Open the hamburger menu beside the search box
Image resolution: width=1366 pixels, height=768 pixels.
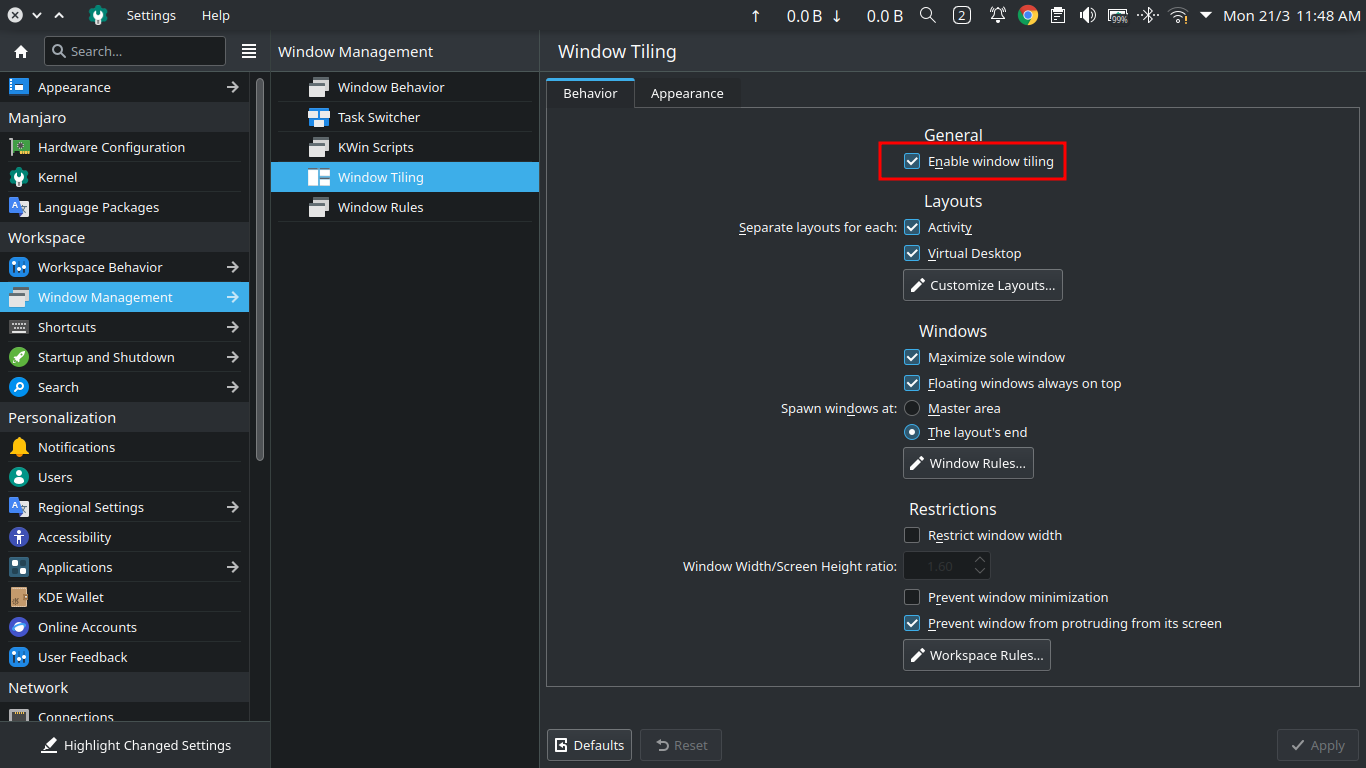click(249, 51)
